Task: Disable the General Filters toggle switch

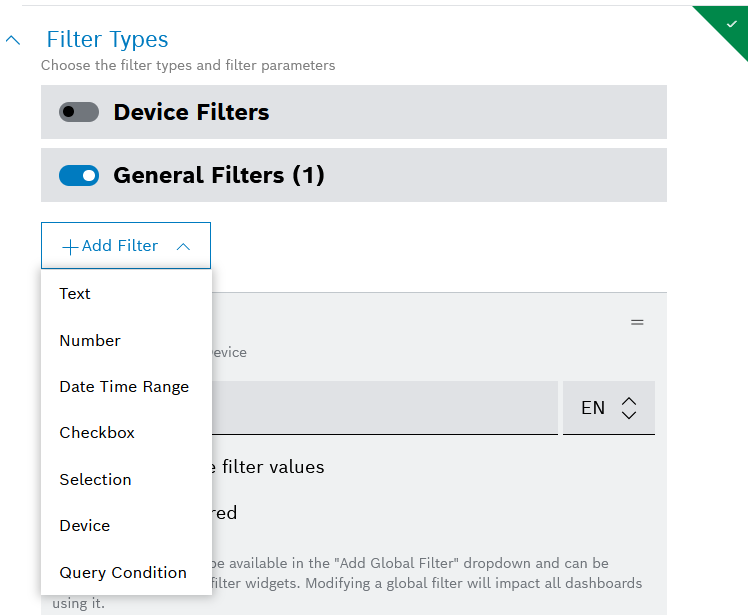Action: coord(79,175)
